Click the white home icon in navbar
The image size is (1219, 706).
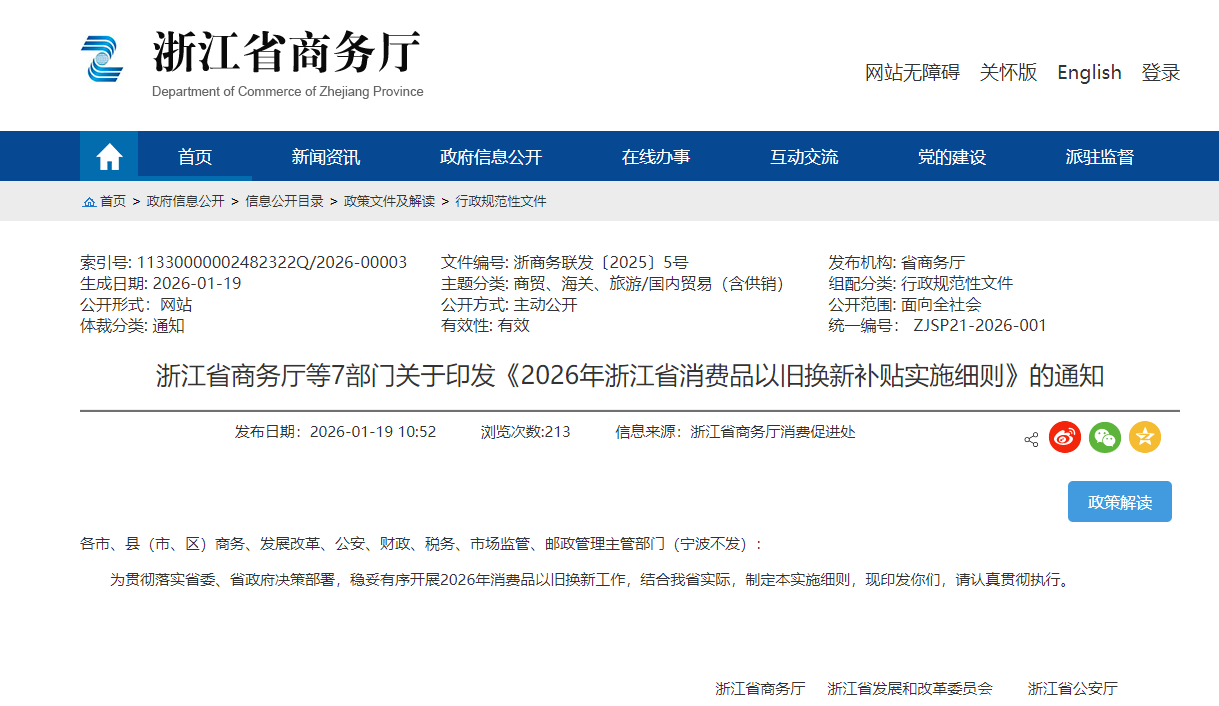tap(109, 157)
